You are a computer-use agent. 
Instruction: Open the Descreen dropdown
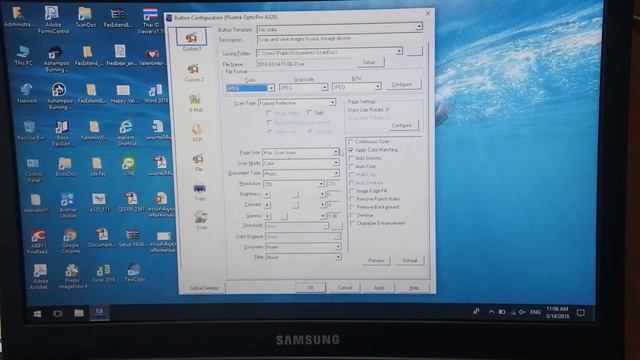pos(338,247)
